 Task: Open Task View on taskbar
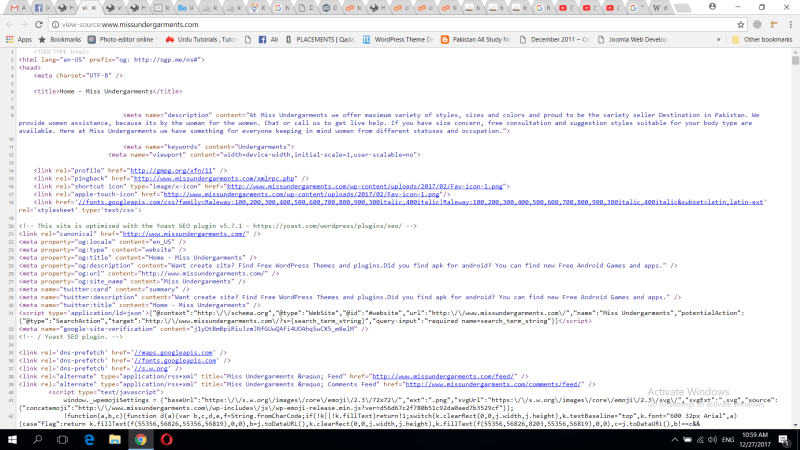tap(62, 439)
